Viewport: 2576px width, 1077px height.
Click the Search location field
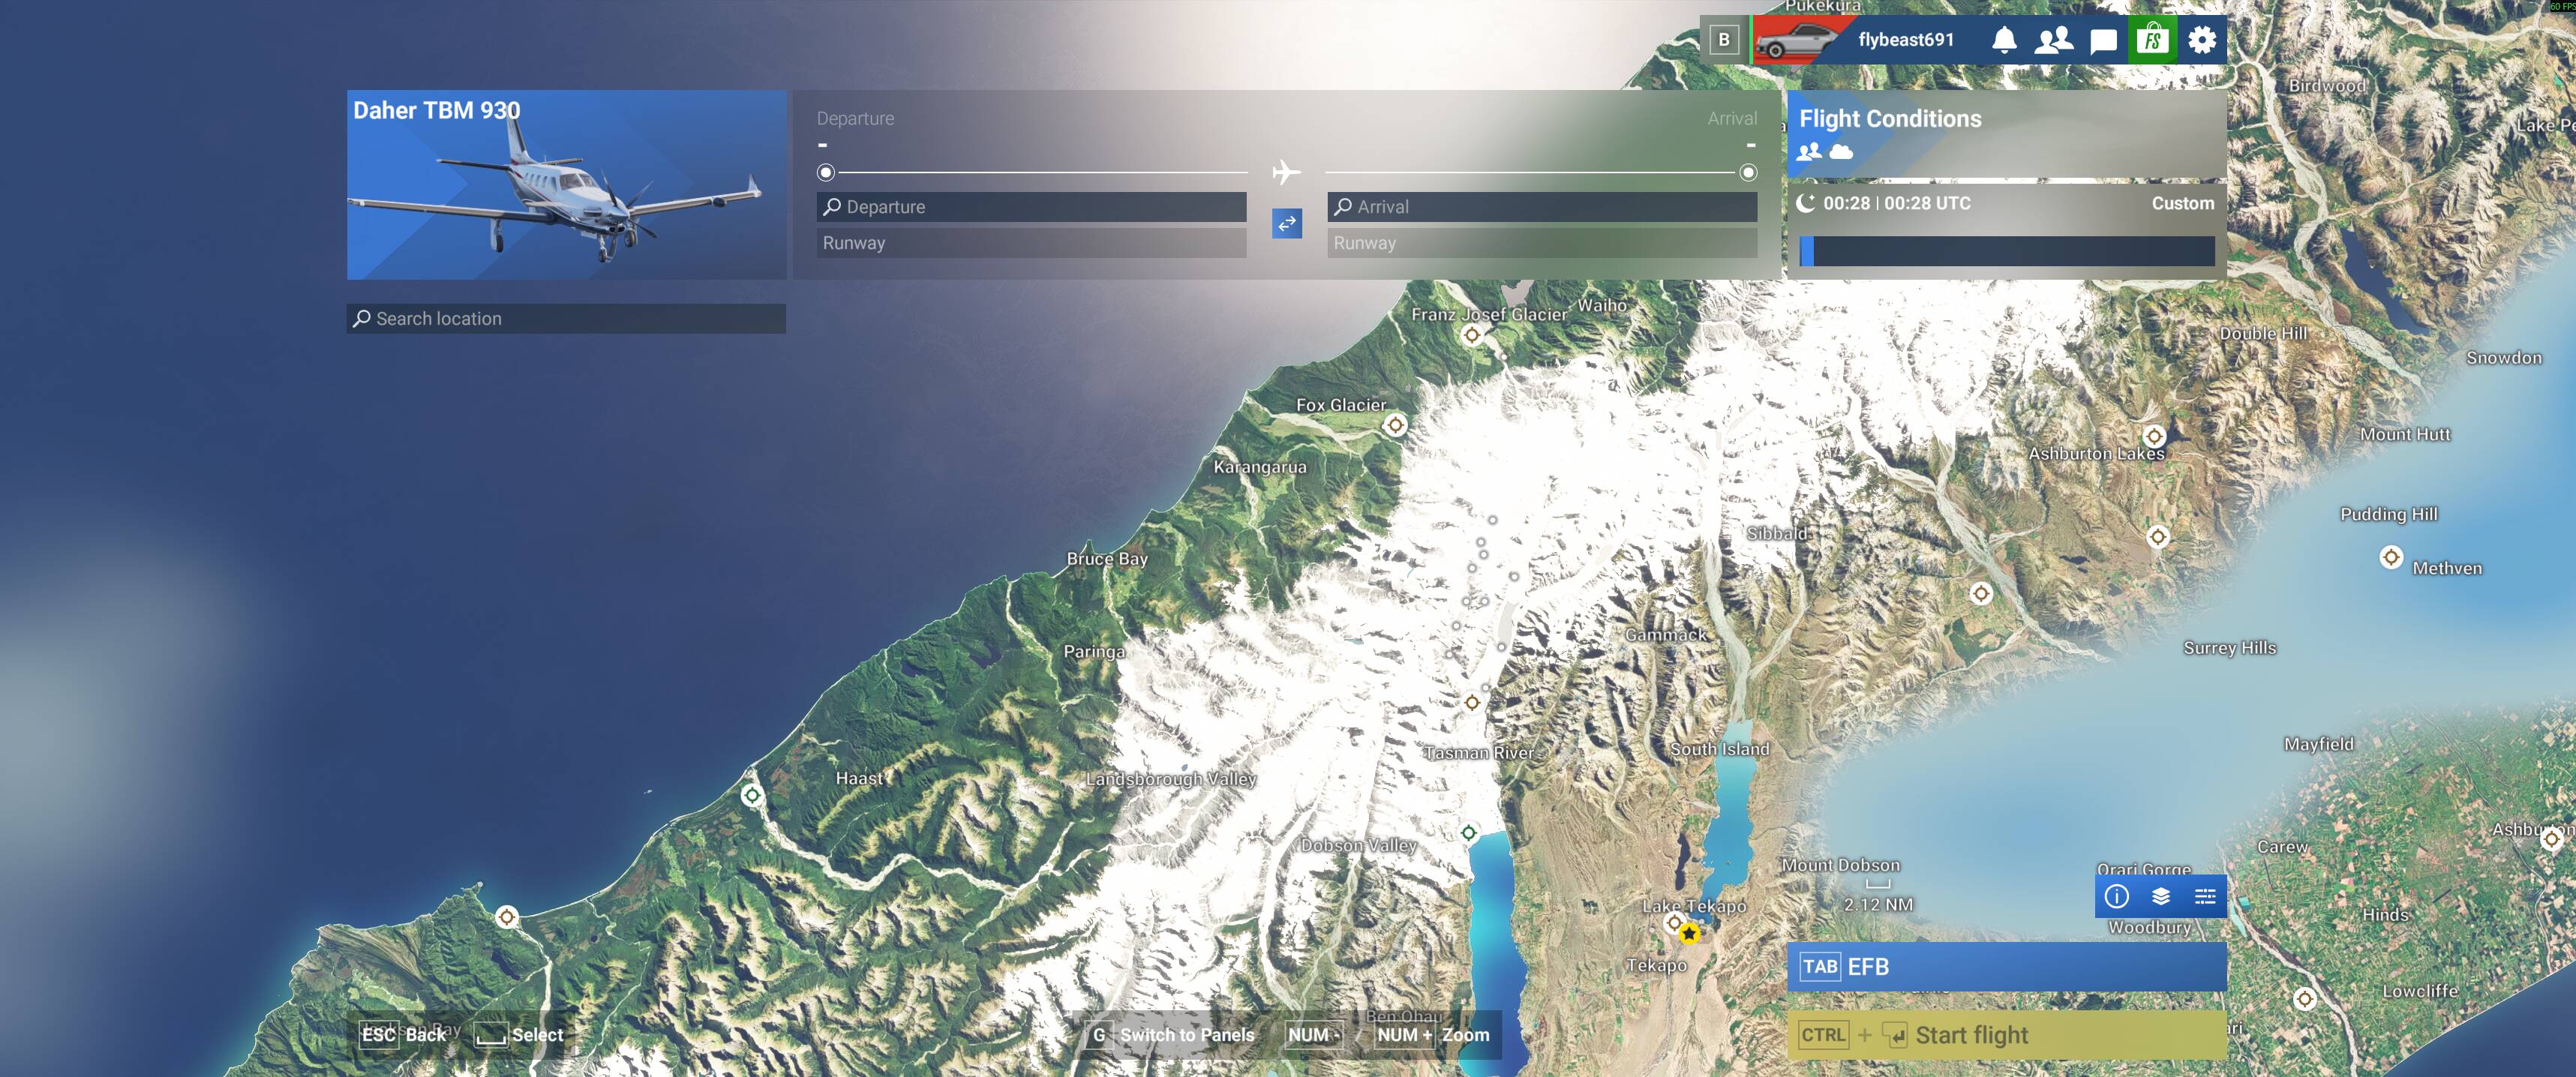pyautogui.click(x=566, y=319)
